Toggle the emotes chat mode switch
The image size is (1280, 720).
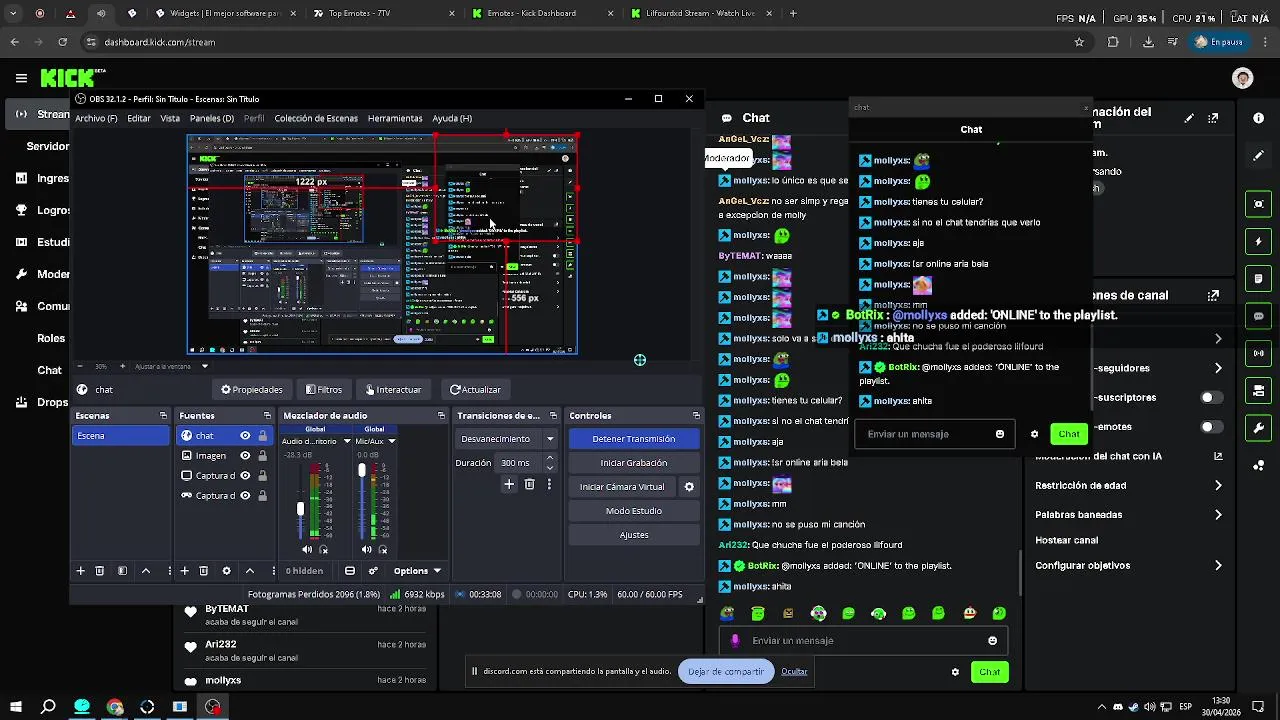[x=1210, y=427]
